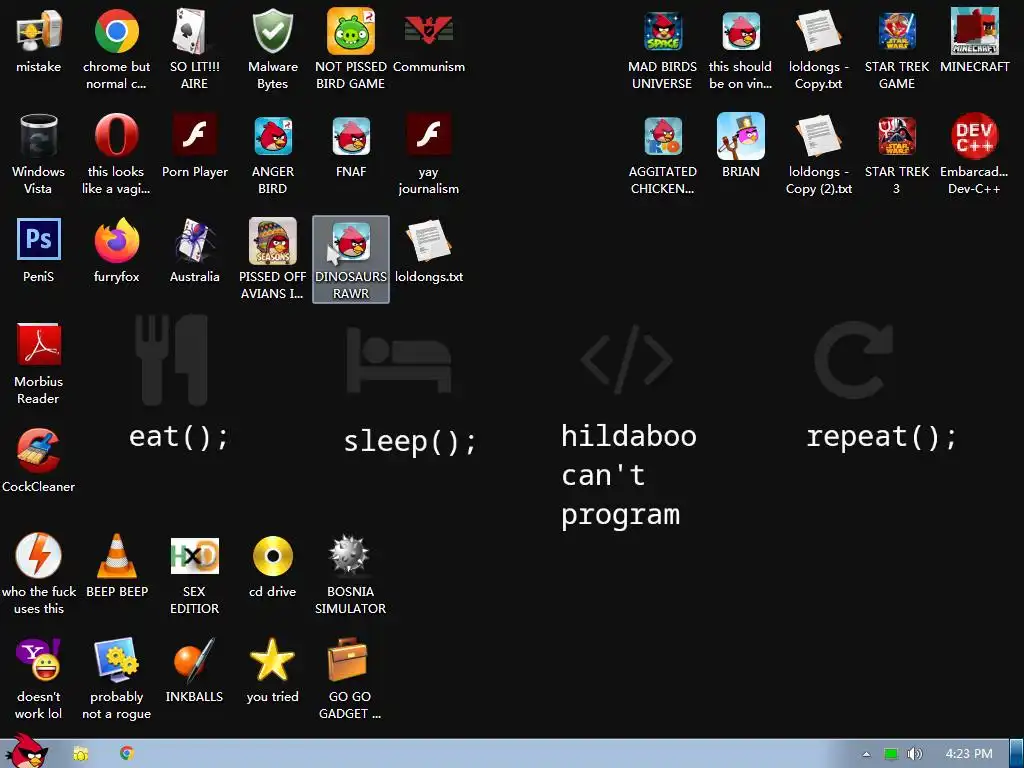Open the 'Morbius Reader' PDF icon
This screenshot has width=1024, height=768.
[x=39, y=345]
